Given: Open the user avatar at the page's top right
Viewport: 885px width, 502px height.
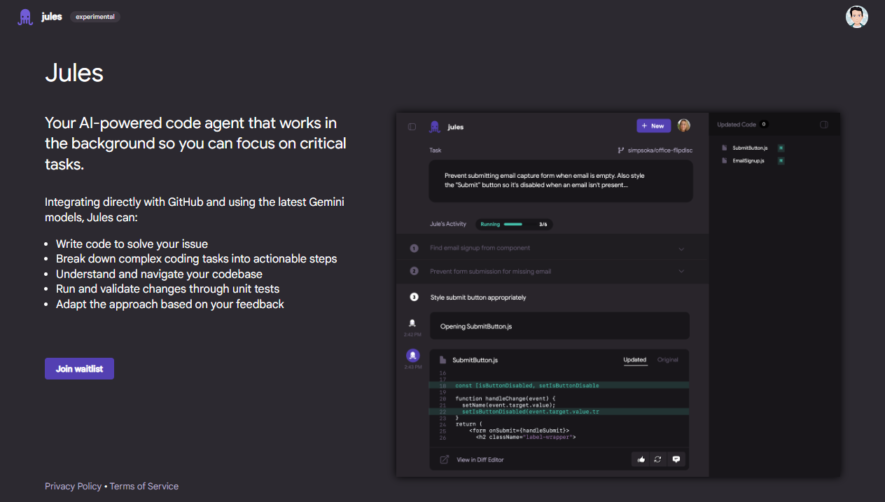Looking at the screenshot, I should (x=856, y=17).
